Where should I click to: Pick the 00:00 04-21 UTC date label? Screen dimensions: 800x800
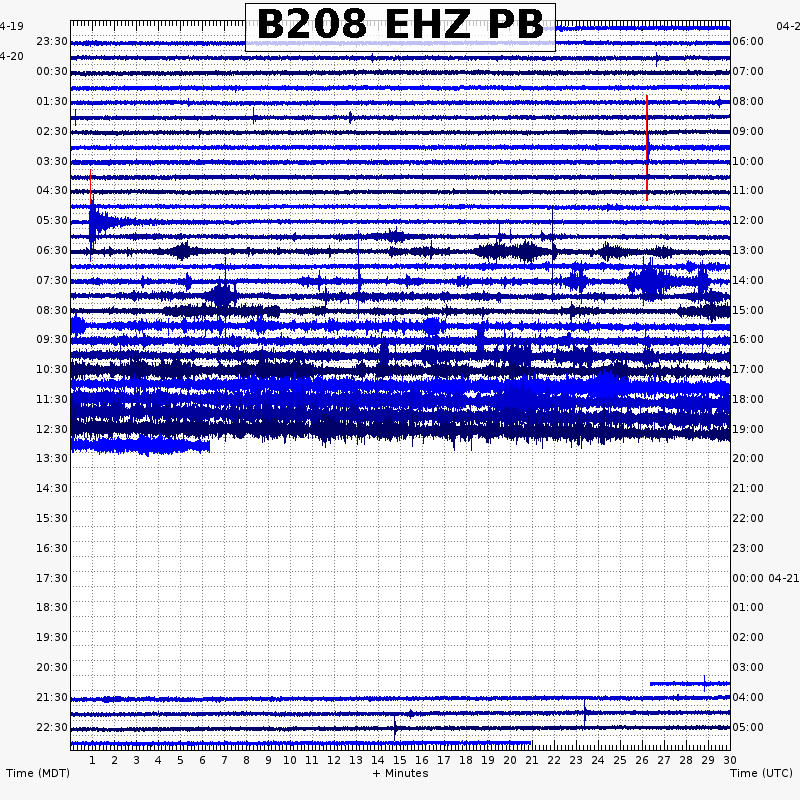point(766,578)
